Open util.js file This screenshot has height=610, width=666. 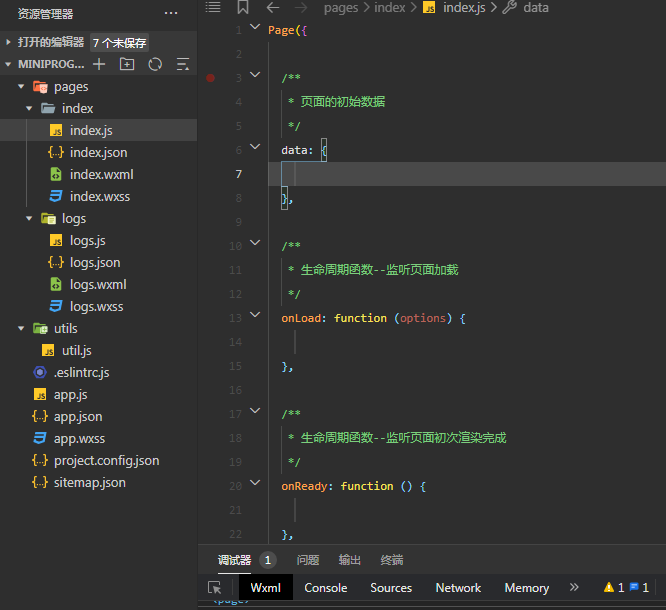pos(99,350)
